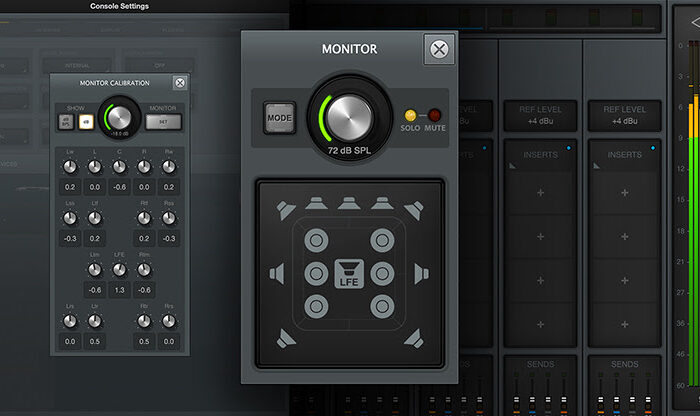Select the right rear surround speaker icon
This screenshot has width=700, height=416.
click(414, 338)
